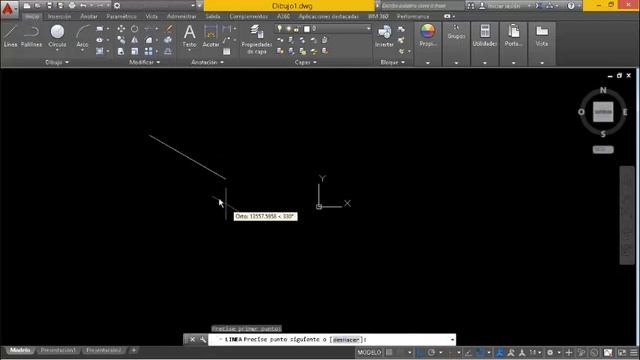Toggle annotation visibility person icon
Screen dimensions: 640x360
point(500,352)
